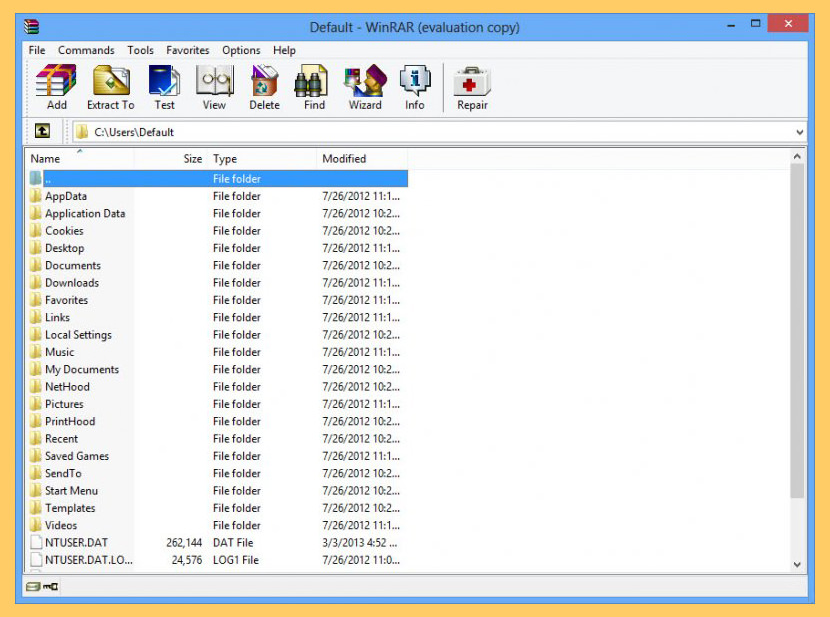Maximize the WinRAR window
The image size is (830, 617).
tap(755, 24)
